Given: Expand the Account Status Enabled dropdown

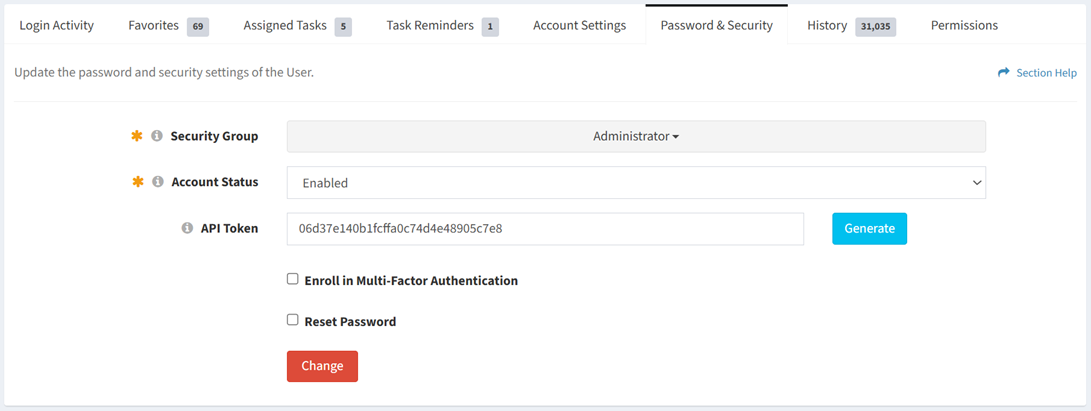Looking at the screenshot, I should click(636, 183).
